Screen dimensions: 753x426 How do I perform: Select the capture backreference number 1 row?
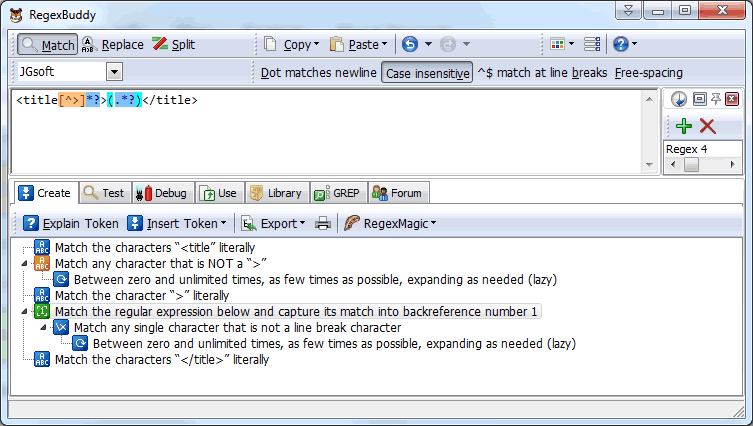click(x=296, y=312)
